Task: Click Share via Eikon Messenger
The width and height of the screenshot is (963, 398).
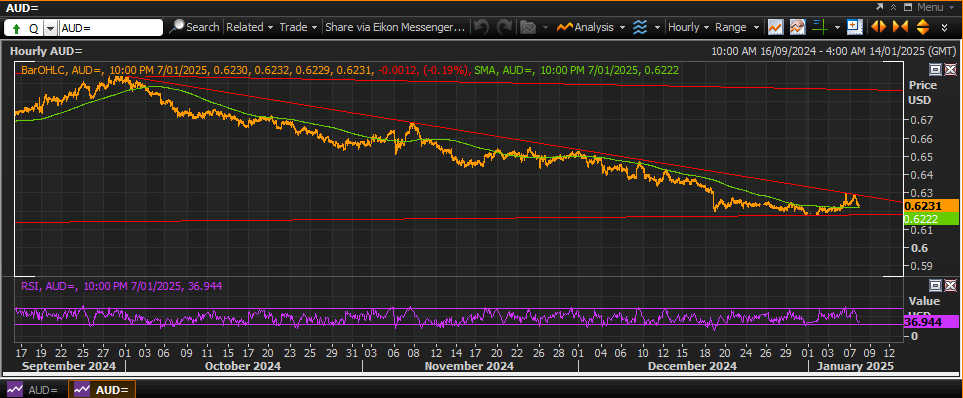Action: (395, 27)
